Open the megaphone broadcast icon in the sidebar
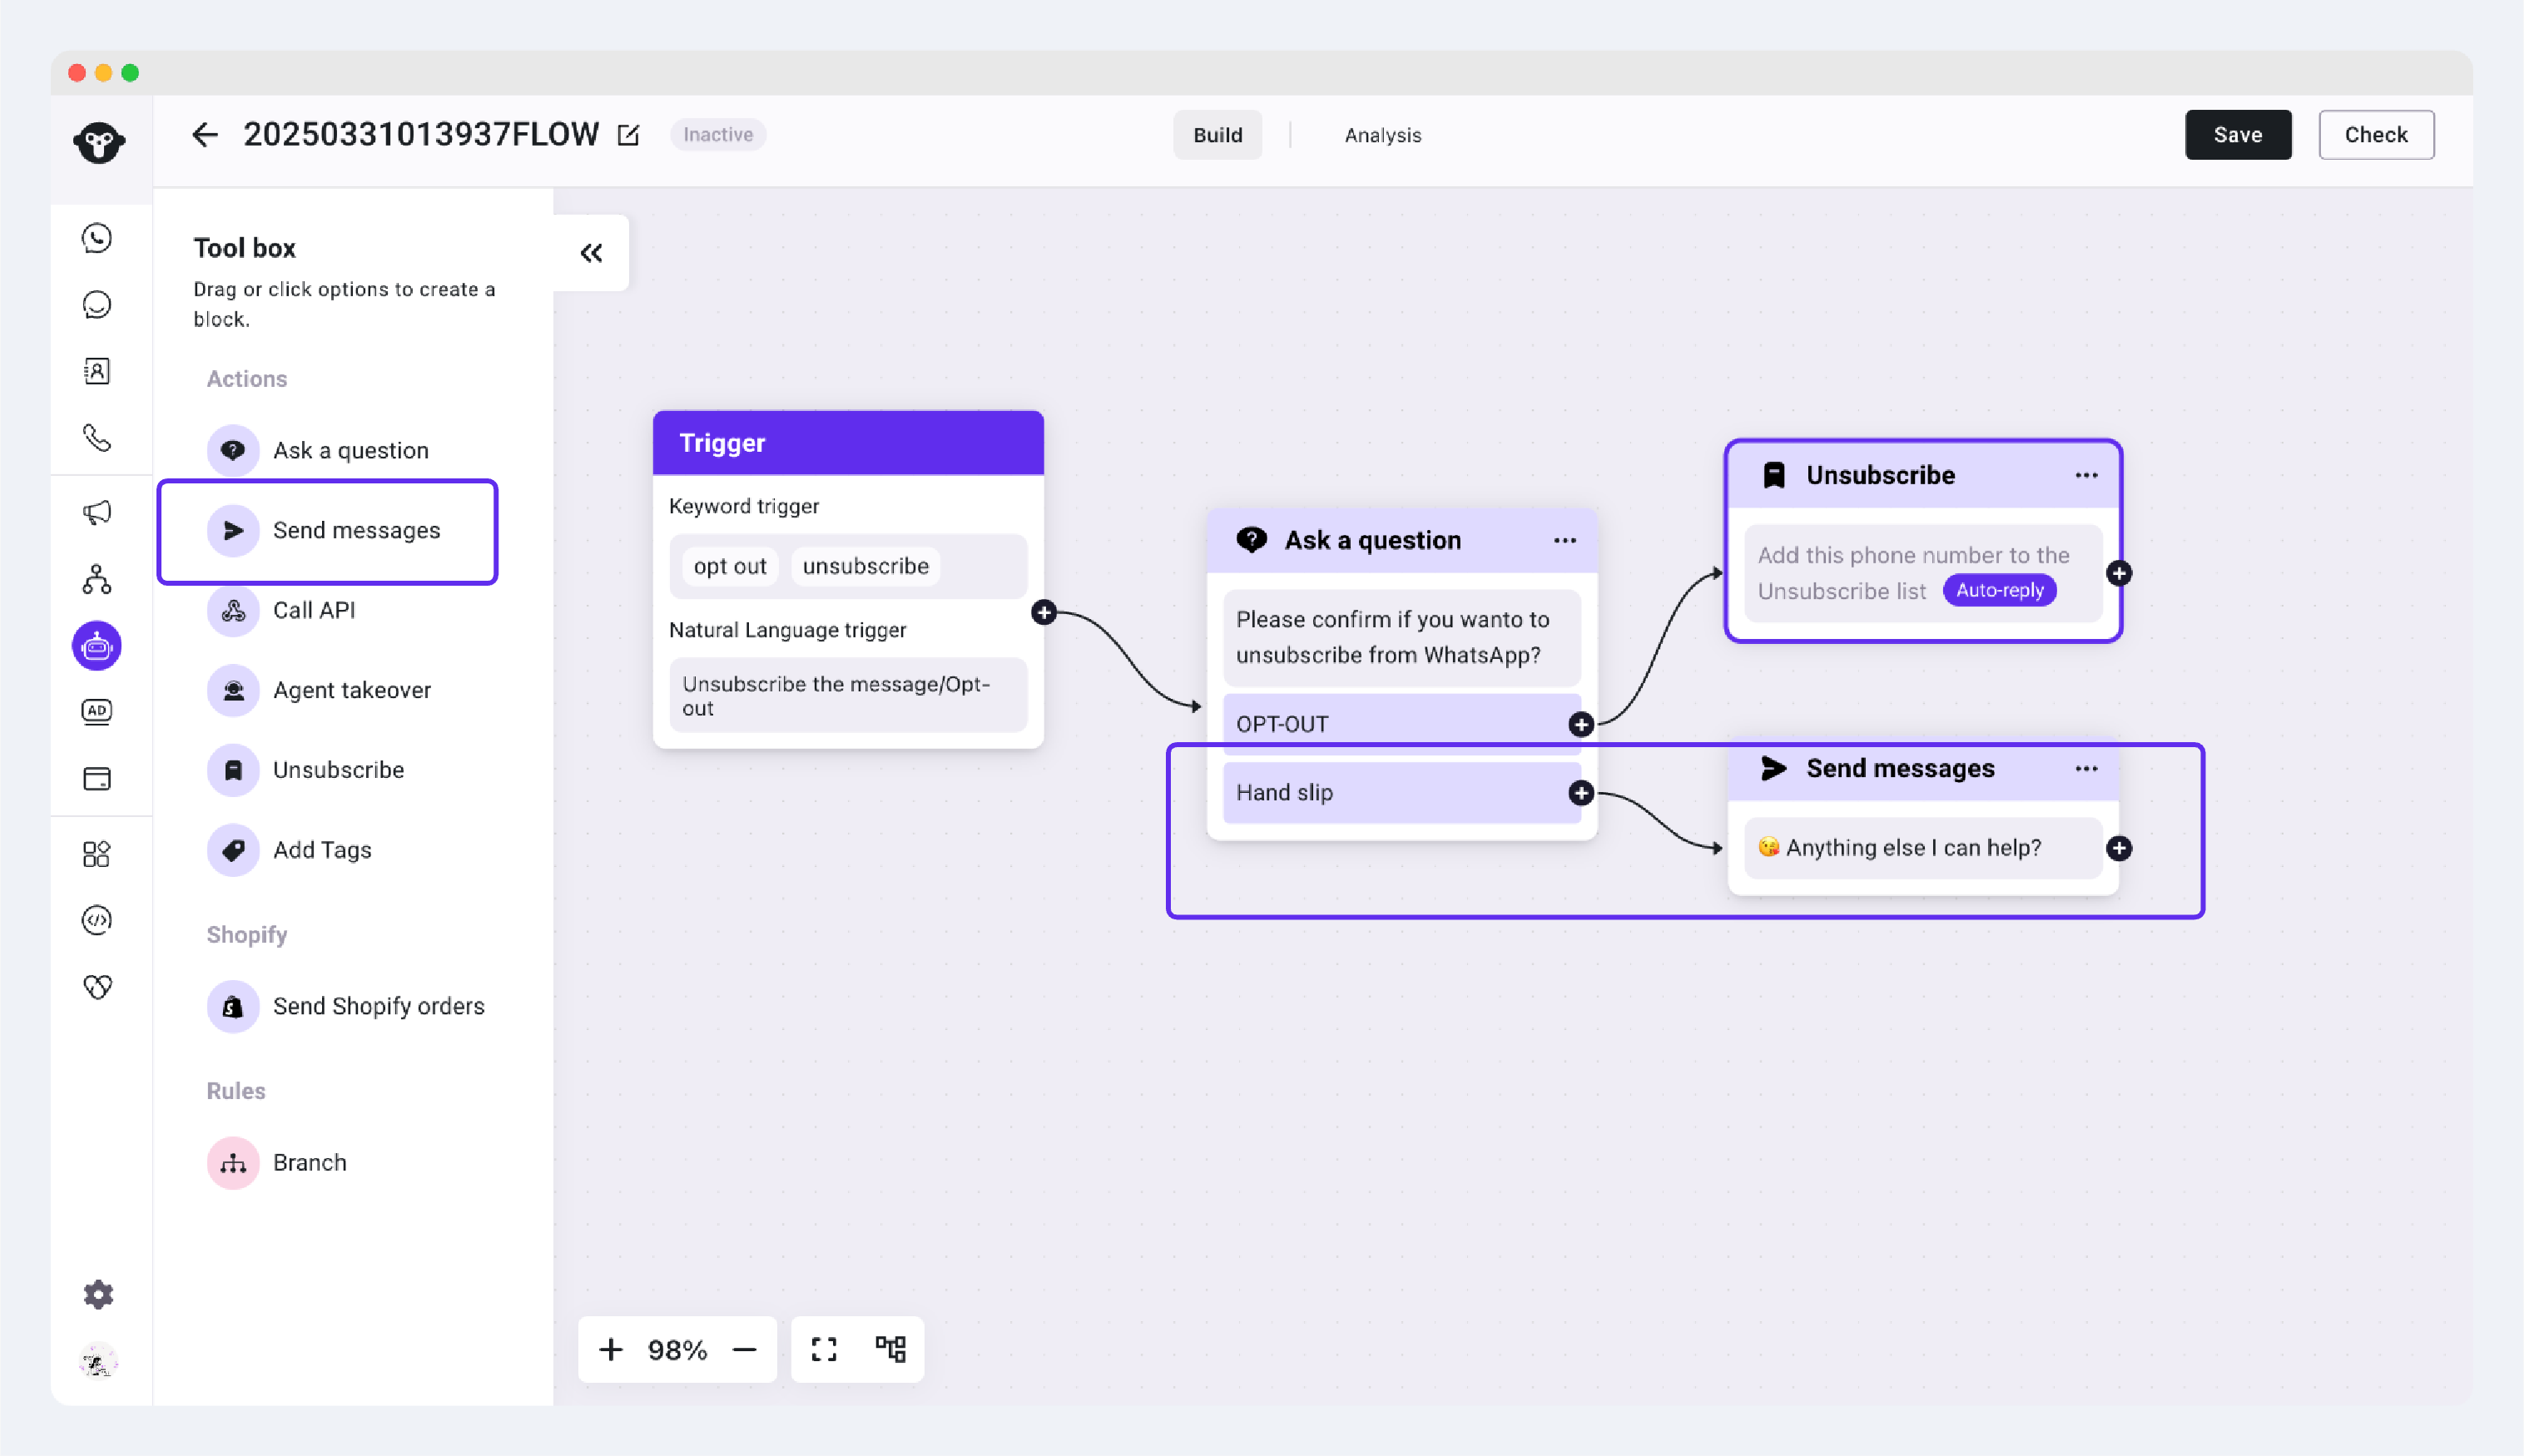Image resolution: width=2524 pixels, height=1456 pixels. (97, 513)
